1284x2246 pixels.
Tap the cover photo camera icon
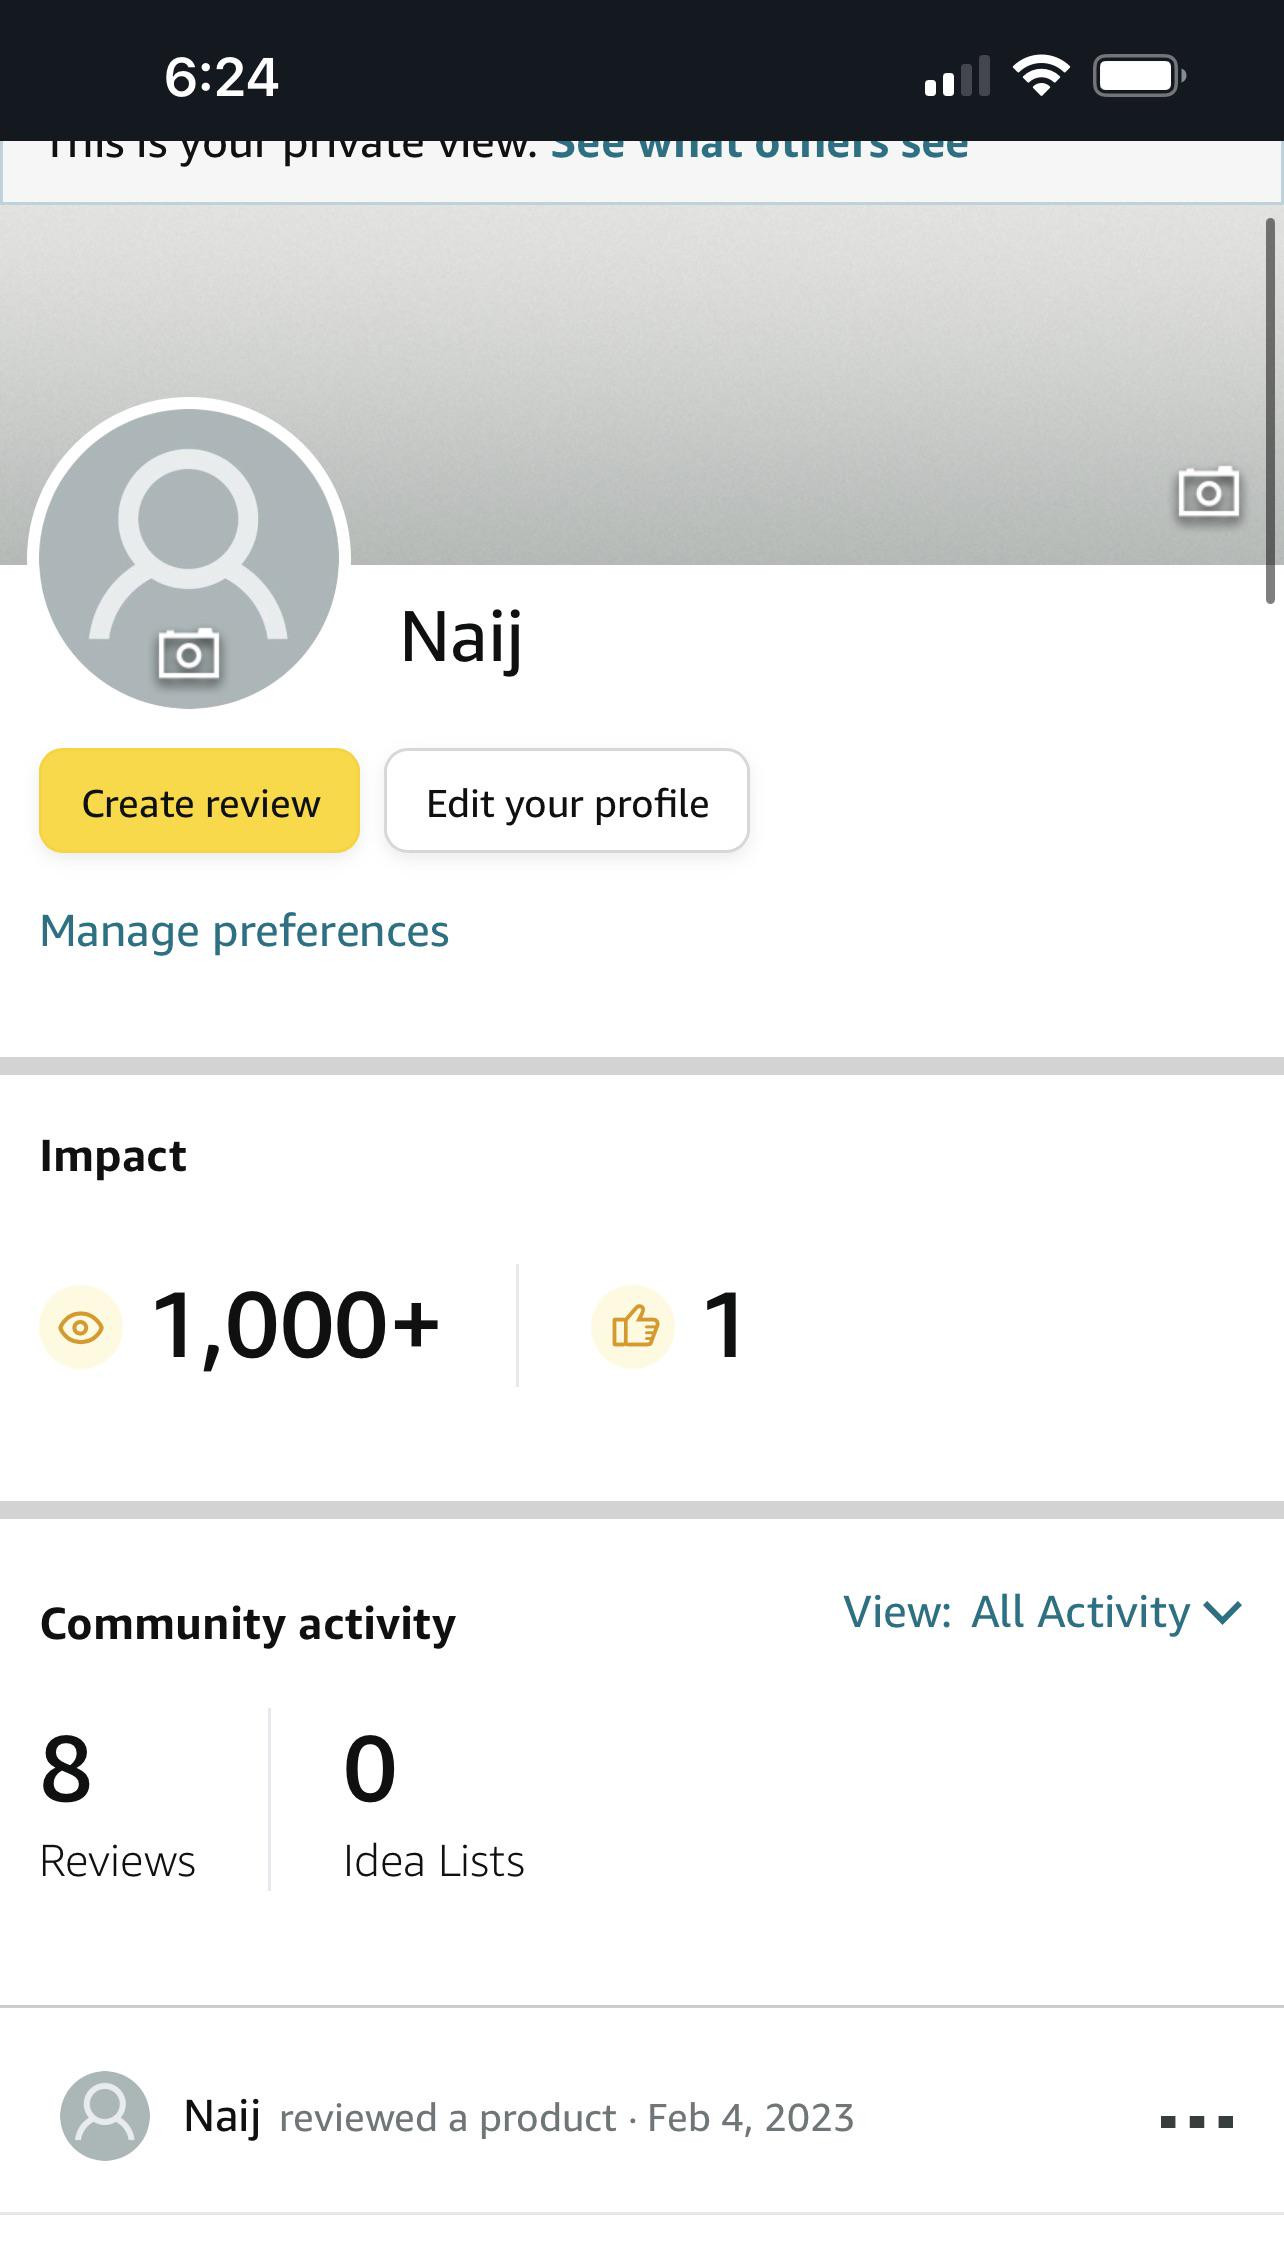click(1208, 492)
